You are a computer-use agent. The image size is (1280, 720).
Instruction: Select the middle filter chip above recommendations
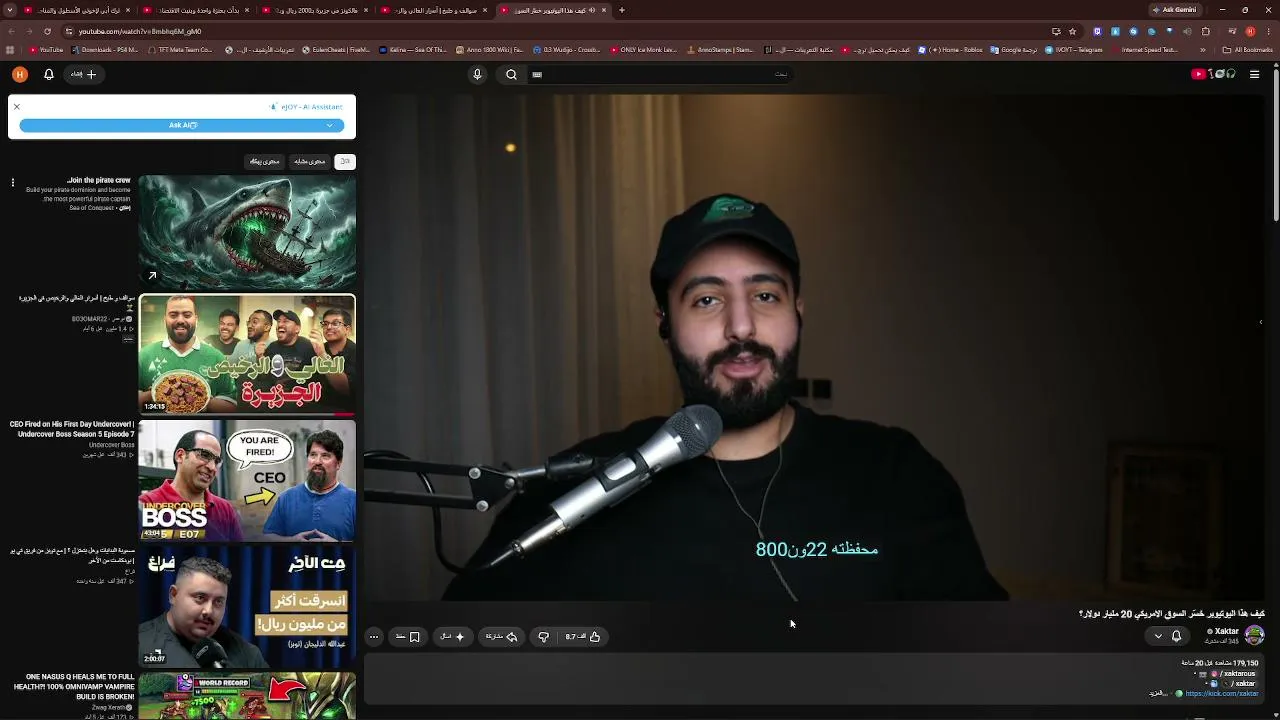click(309, 161)
